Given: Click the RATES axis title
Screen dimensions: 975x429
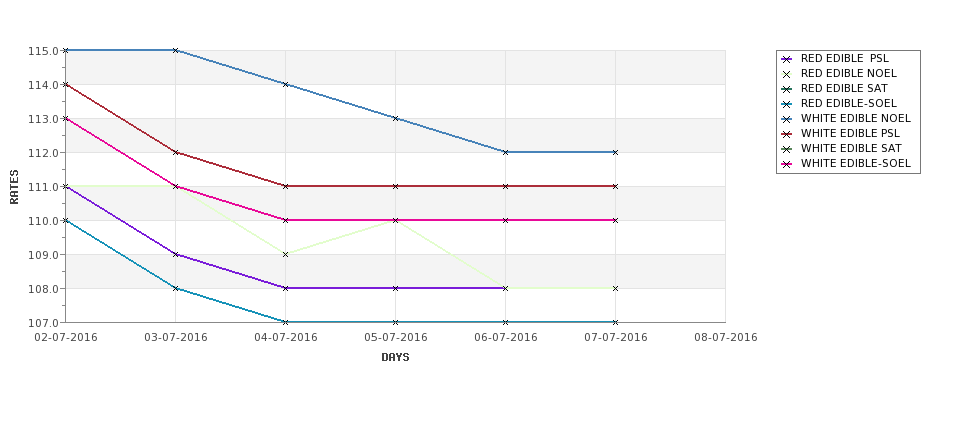Looking at the screenshot, I should pyautogui.click(x=14, y=187).
